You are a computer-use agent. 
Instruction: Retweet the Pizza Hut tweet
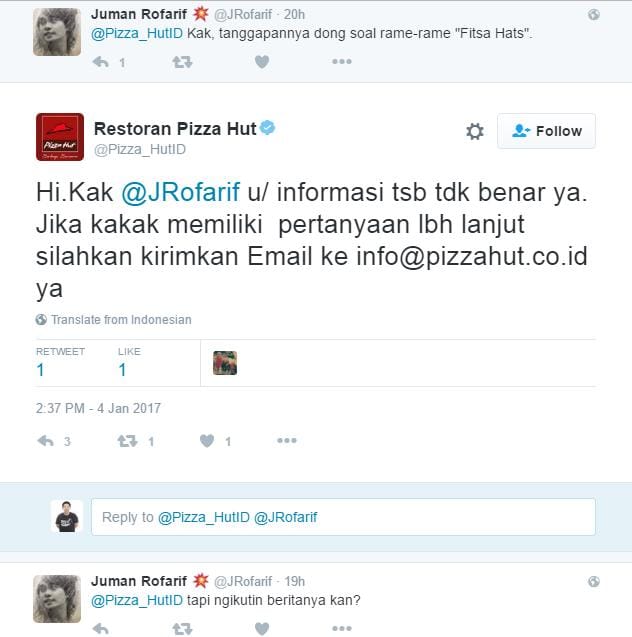click(128, 441)
